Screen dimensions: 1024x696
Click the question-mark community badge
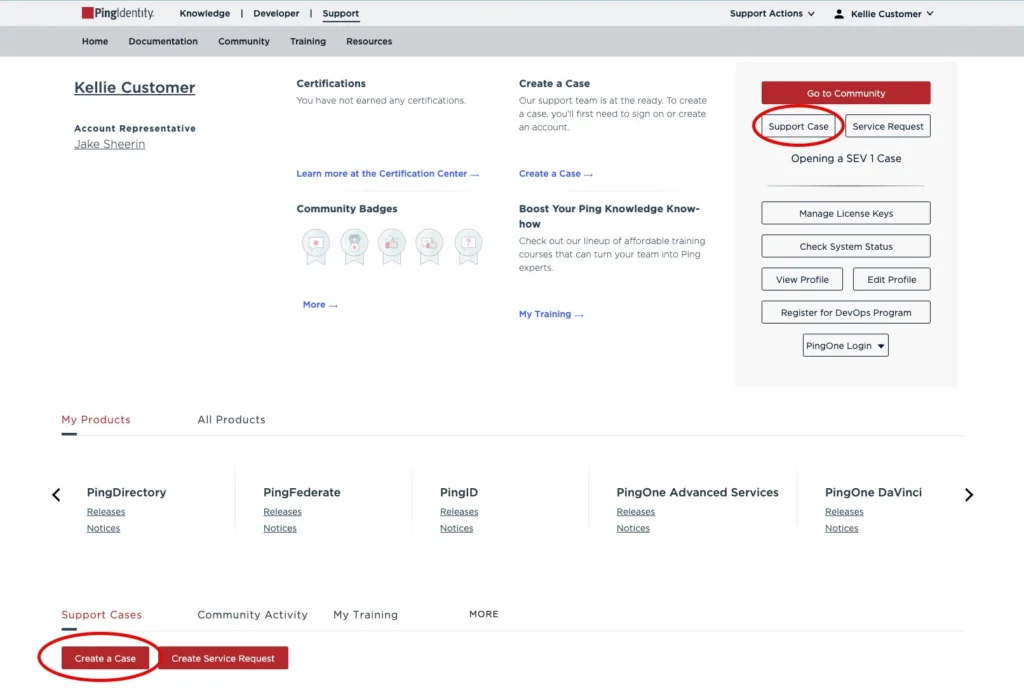[468, 247]
